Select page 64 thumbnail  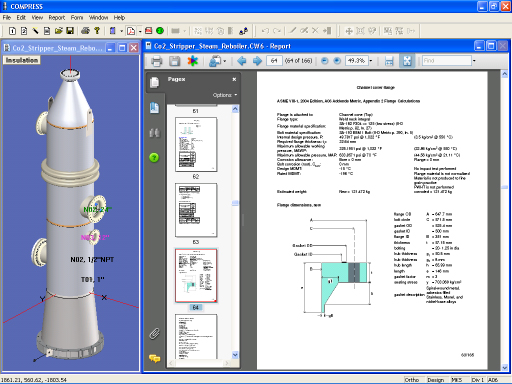click(x=196, y=275)
